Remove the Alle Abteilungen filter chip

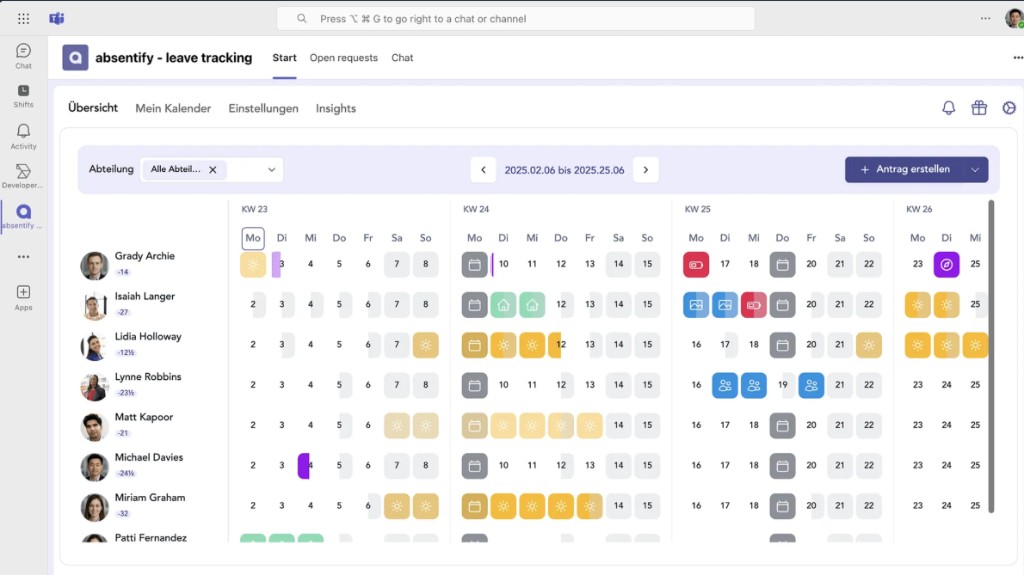pos(213,170)
